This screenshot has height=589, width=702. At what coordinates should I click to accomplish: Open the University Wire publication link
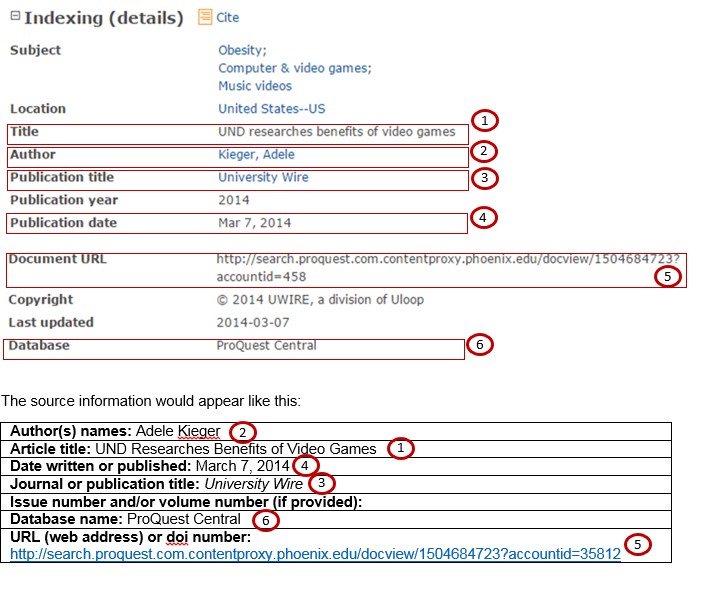coord(263,177)
